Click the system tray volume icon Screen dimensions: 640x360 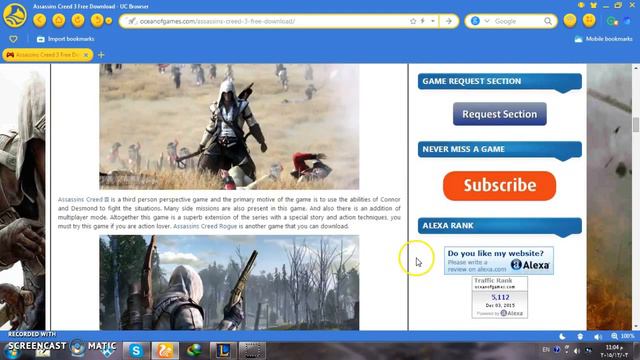point(577,350)
